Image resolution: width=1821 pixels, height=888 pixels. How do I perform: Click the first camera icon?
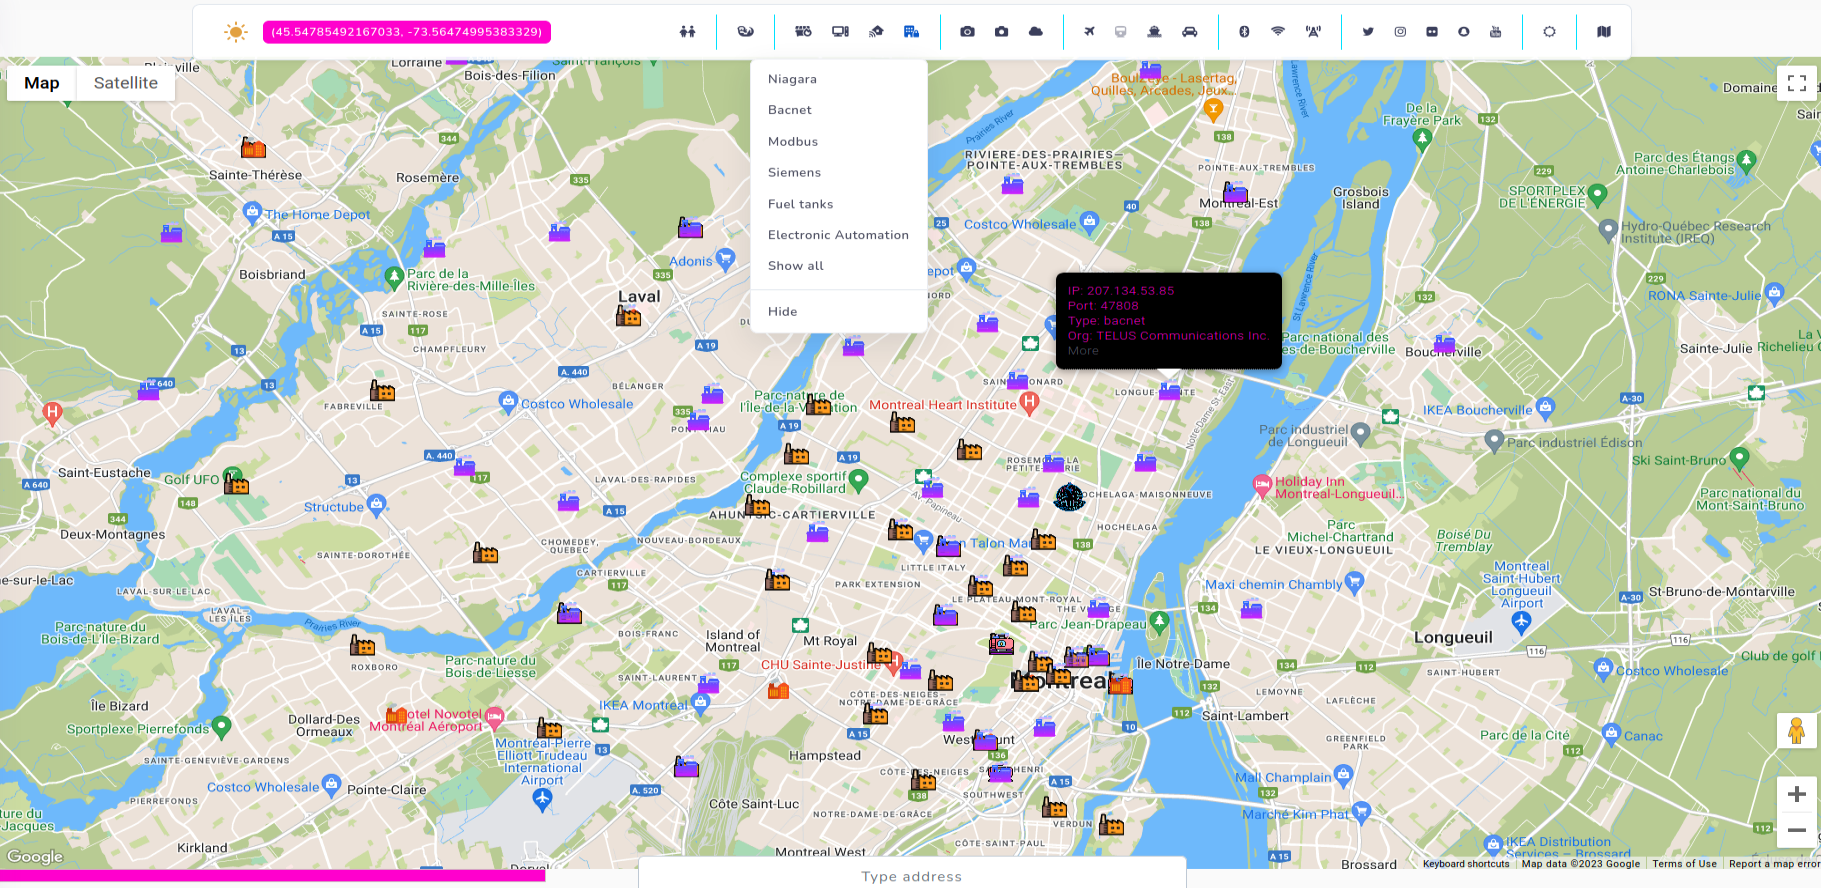[x=967, y=32]
